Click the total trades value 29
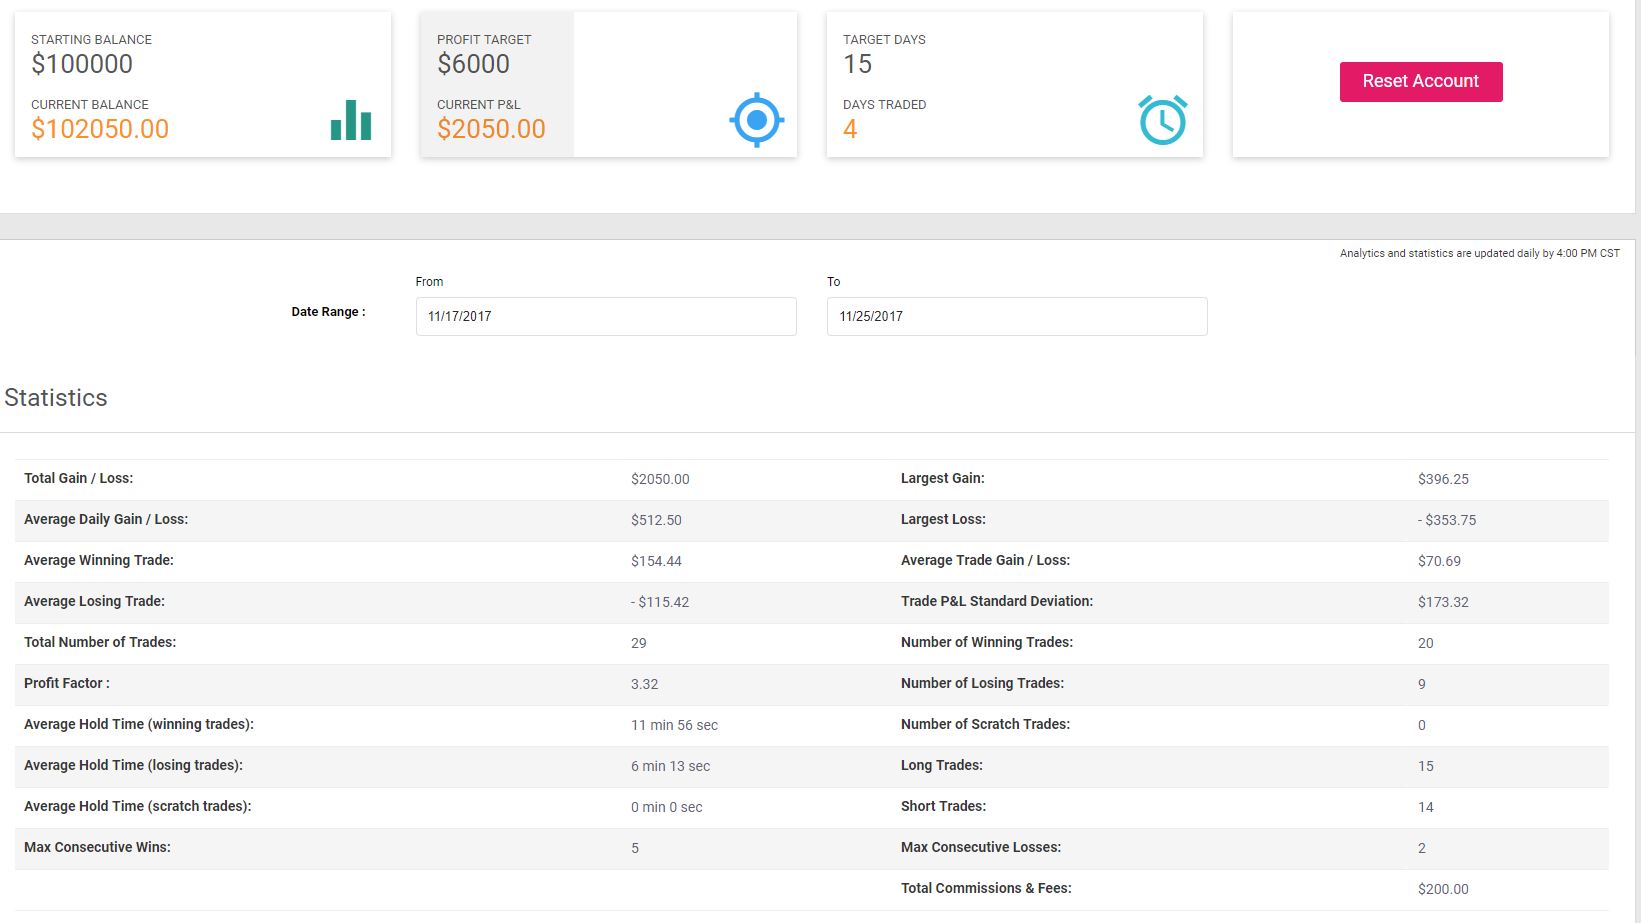 tap(639, 643)
